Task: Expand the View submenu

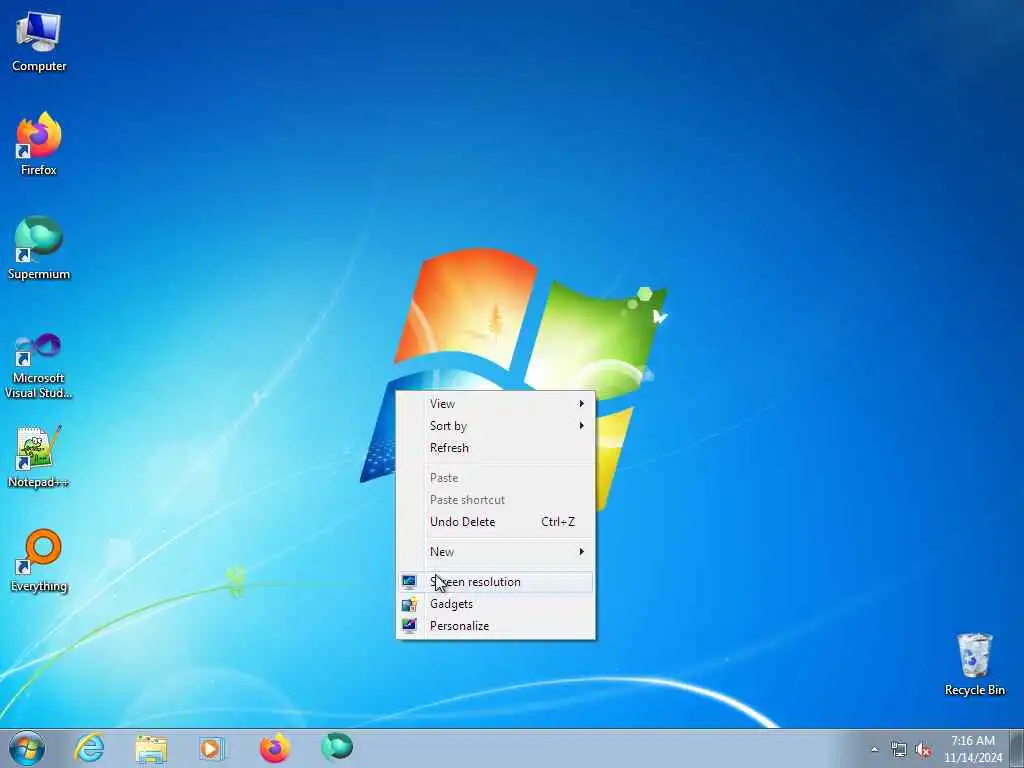Action: tap(496, 404)
